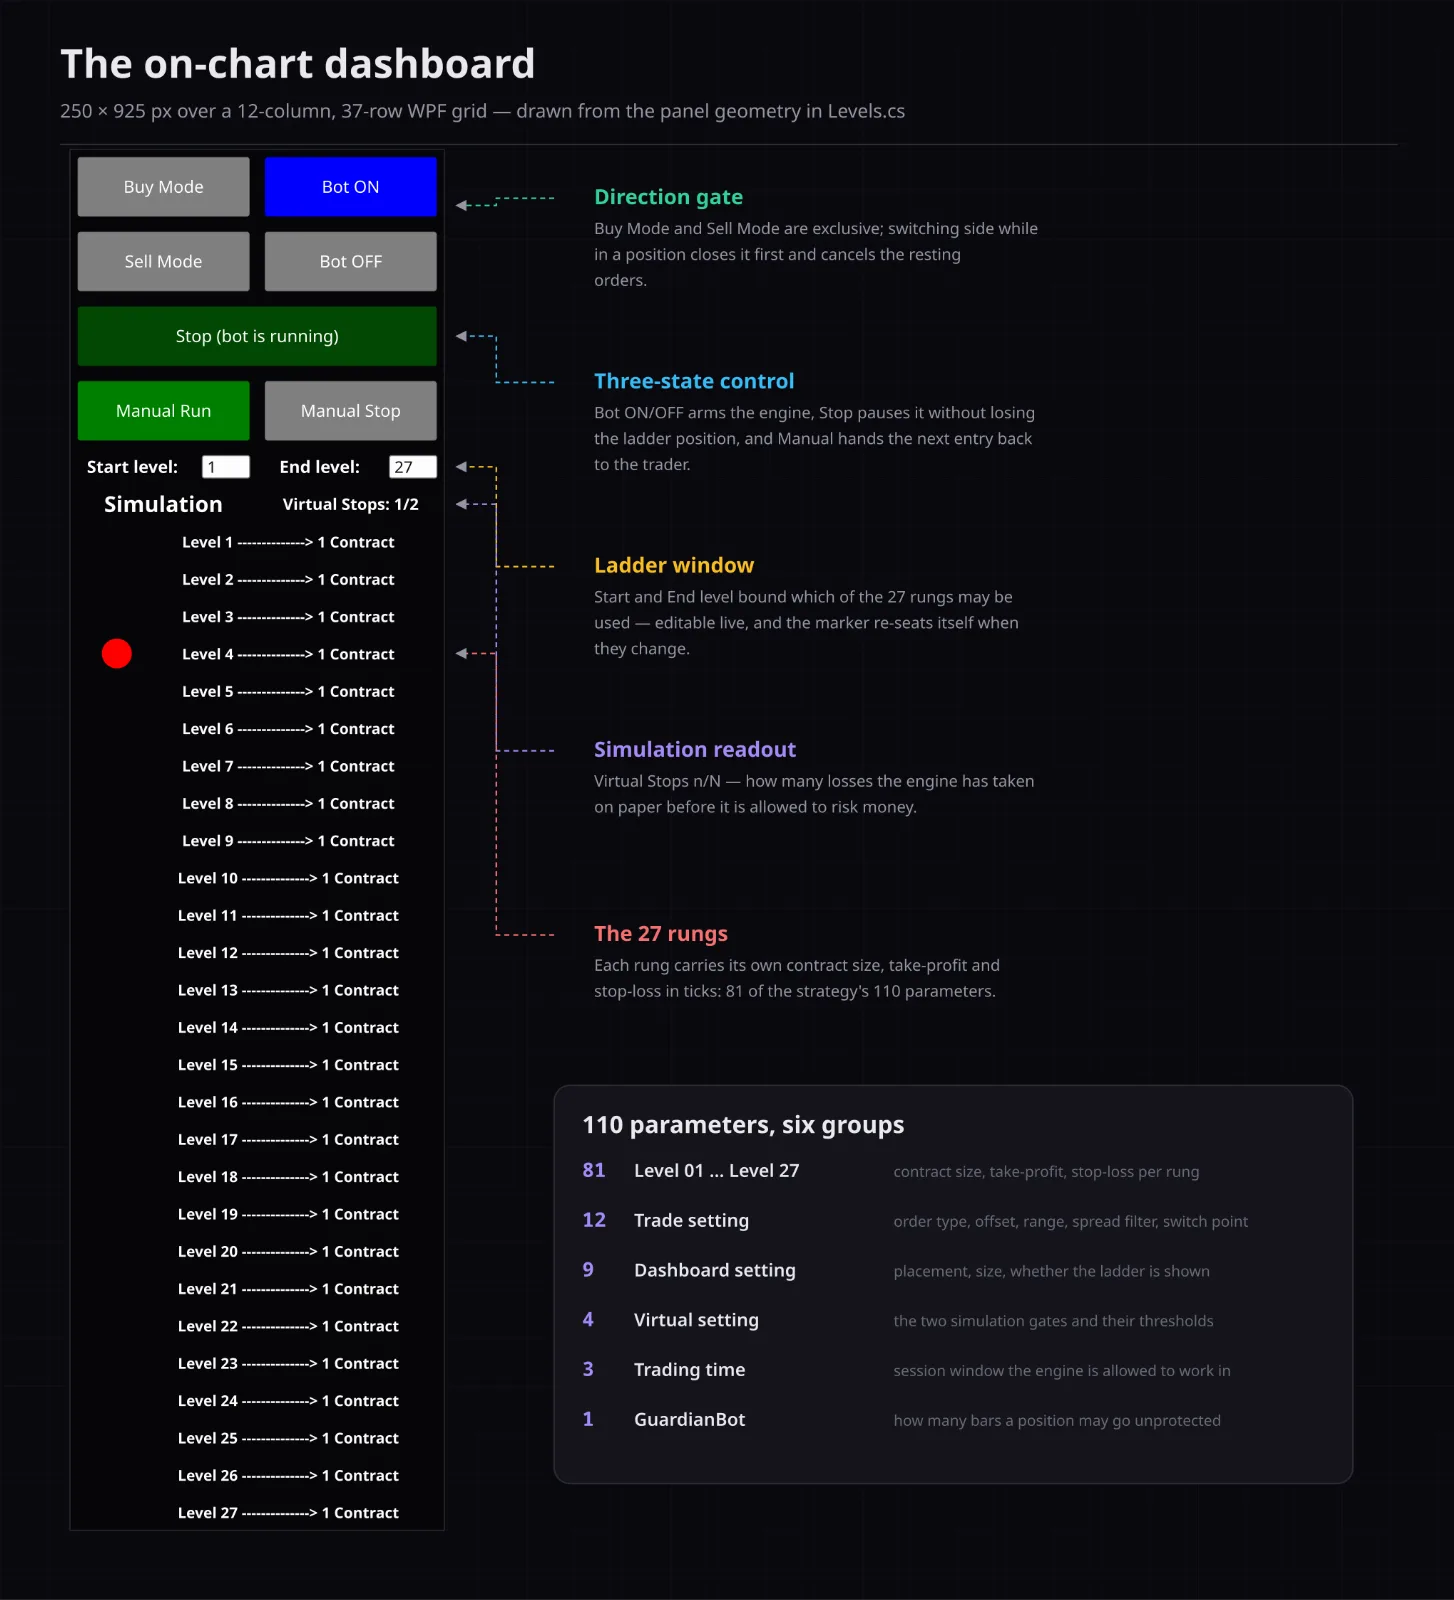
Task: Click 'The on-chart dashboard' title
Action: [x=298, y=64]
